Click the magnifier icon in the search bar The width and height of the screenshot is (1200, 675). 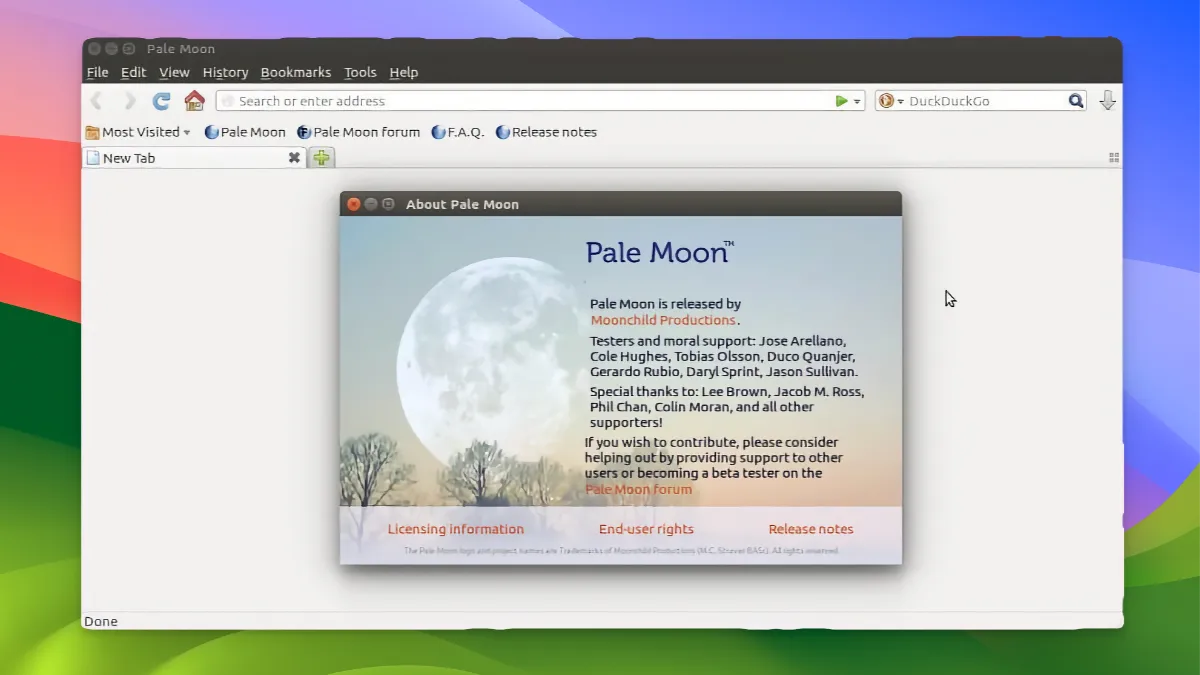tap(1075, 100)
